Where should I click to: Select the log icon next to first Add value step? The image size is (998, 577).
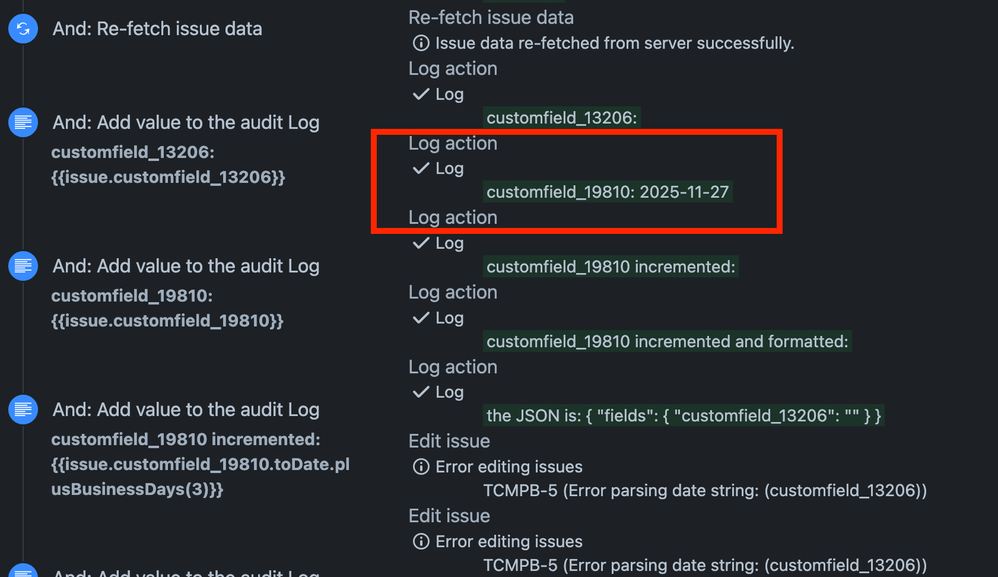pos(23,122)
